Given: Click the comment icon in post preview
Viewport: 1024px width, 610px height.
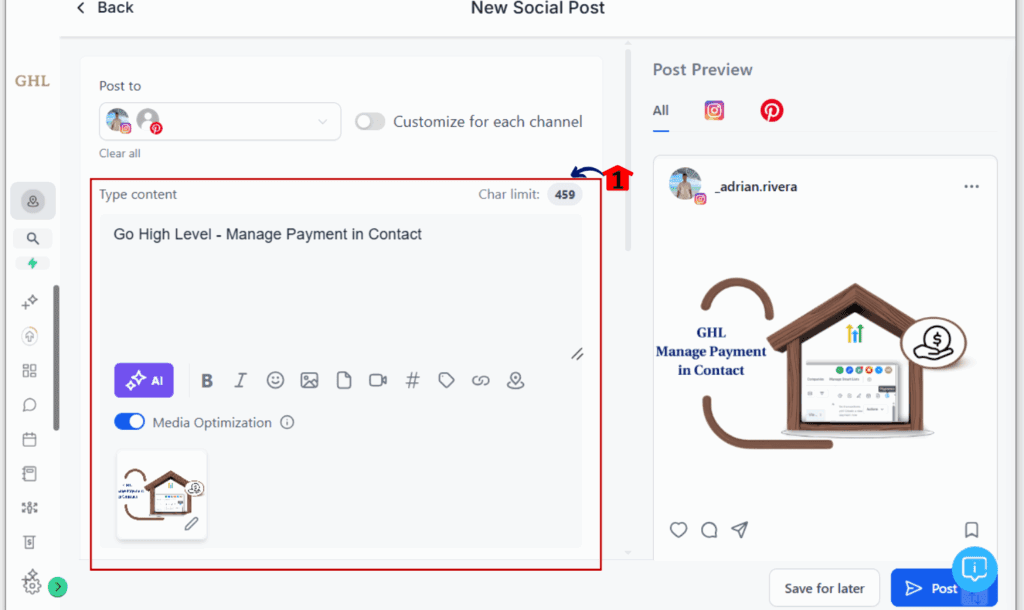Looking at the screenshot, I should point(709,530).
